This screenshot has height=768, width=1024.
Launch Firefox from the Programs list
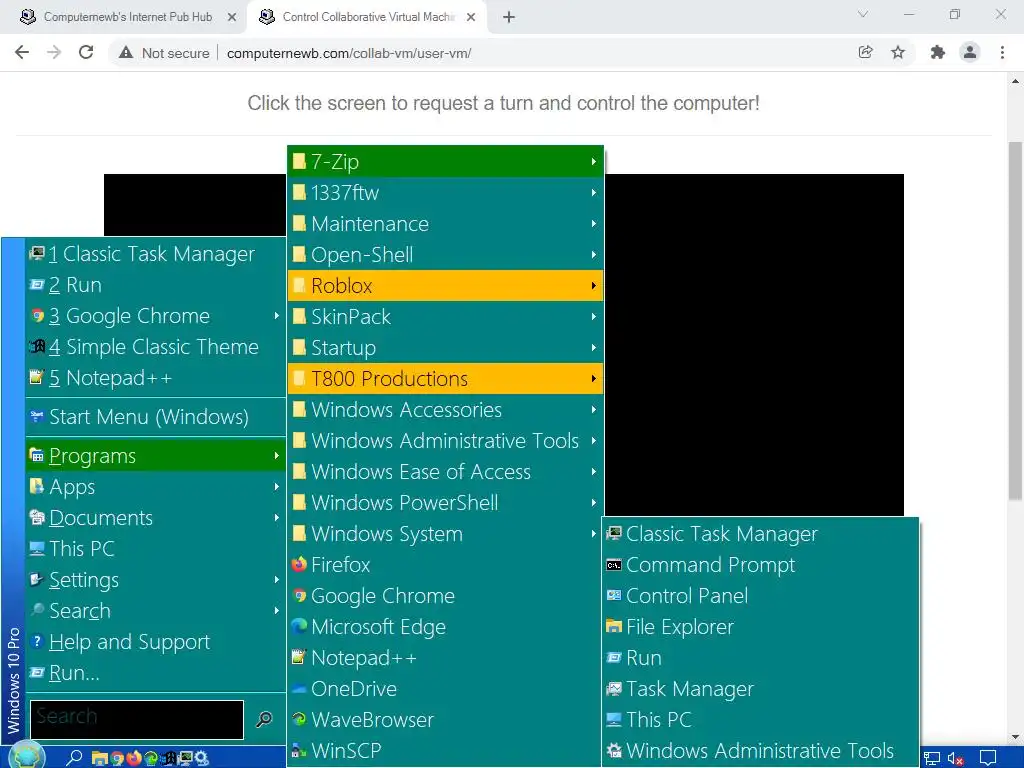pos(445,565)
